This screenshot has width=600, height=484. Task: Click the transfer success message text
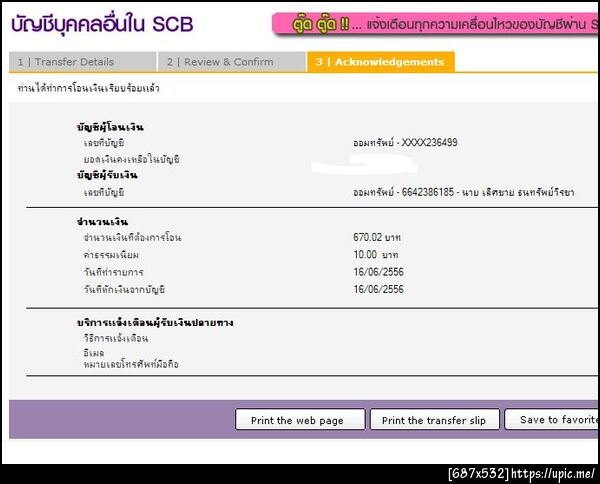pyautogui.click(x=88, y=88)
